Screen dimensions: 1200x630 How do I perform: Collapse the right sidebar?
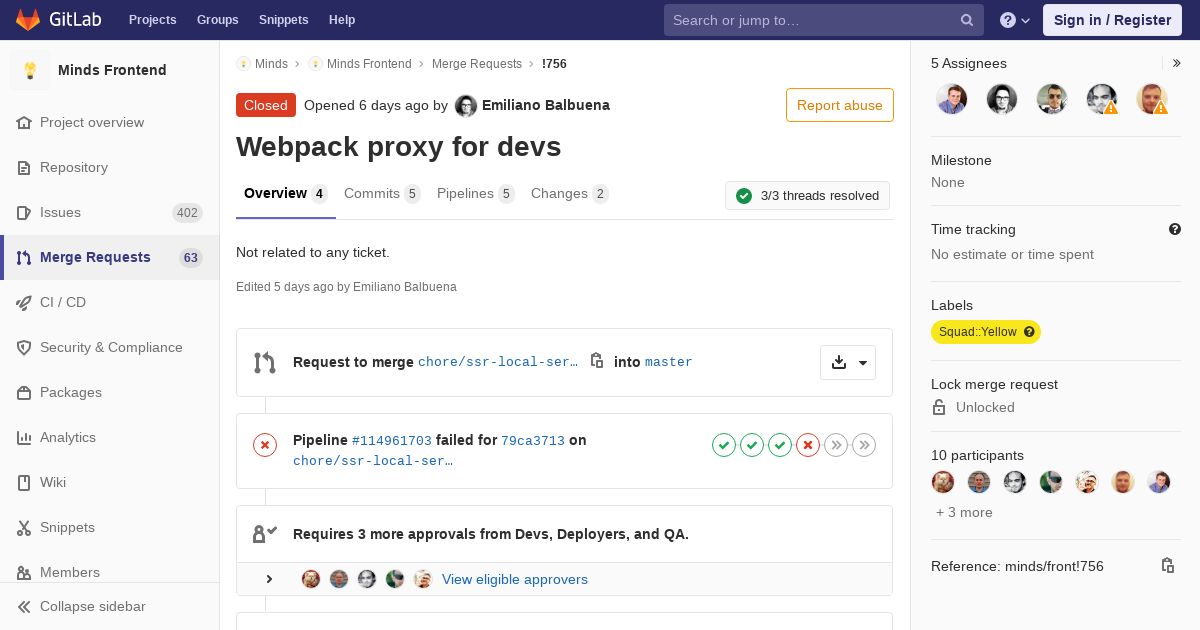1177,63
